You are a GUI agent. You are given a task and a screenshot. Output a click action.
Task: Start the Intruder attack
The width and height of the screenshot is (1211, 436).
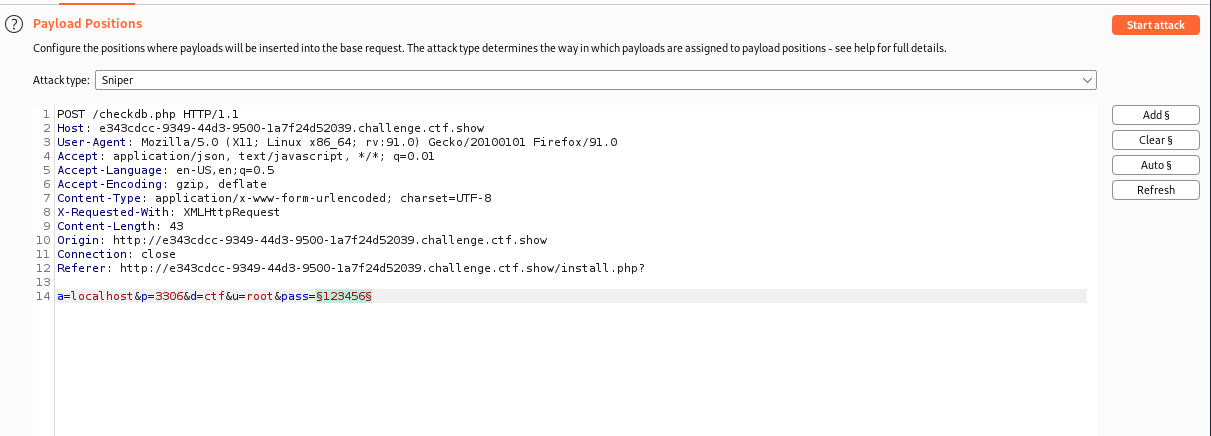[x=1155, y=25]
